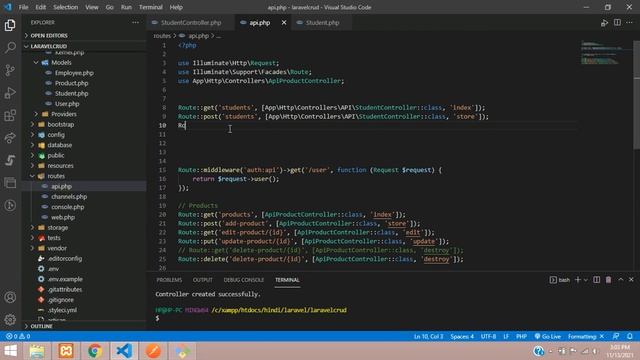
Task: Open the terminal launch profile dropdown
Action: click(x=586, y=280)
